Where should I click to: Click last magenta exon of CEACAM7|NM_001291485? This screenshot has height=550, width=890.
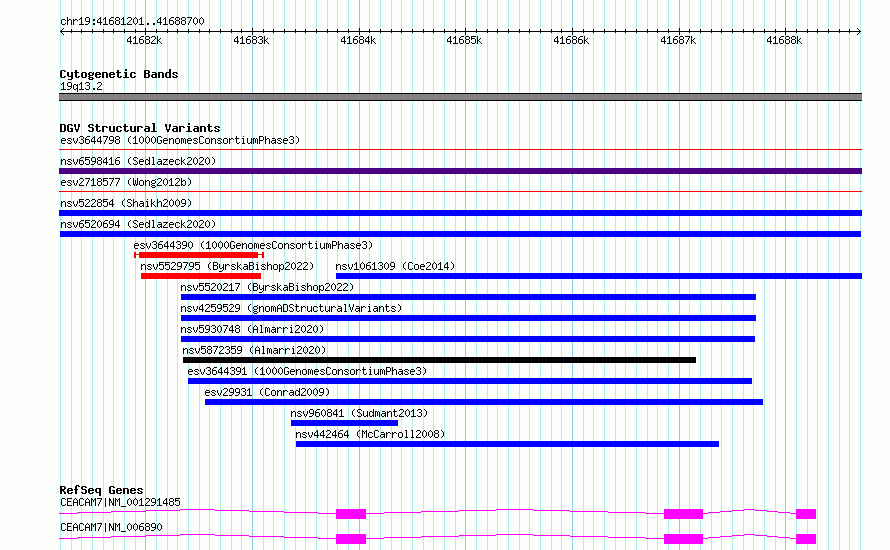[806, 514]
